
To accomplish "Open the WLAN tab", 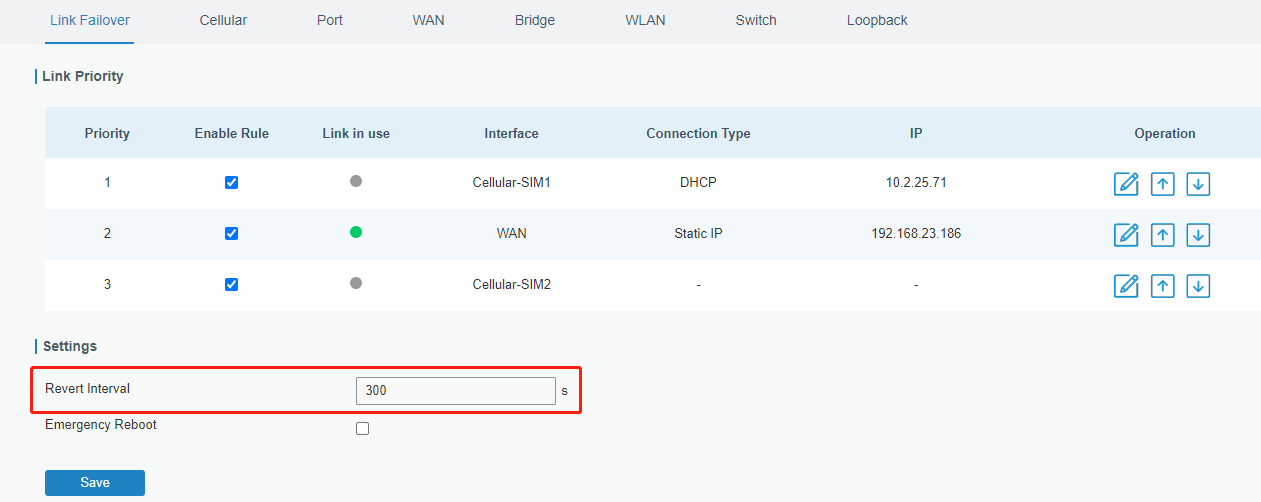I will (645, 20).
